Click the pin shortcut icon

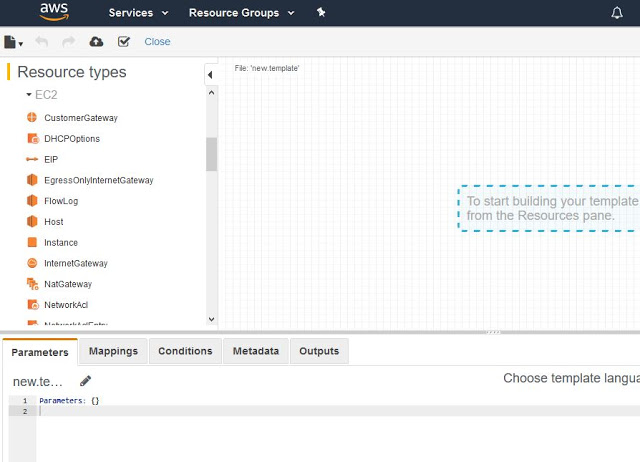point(321,12)
